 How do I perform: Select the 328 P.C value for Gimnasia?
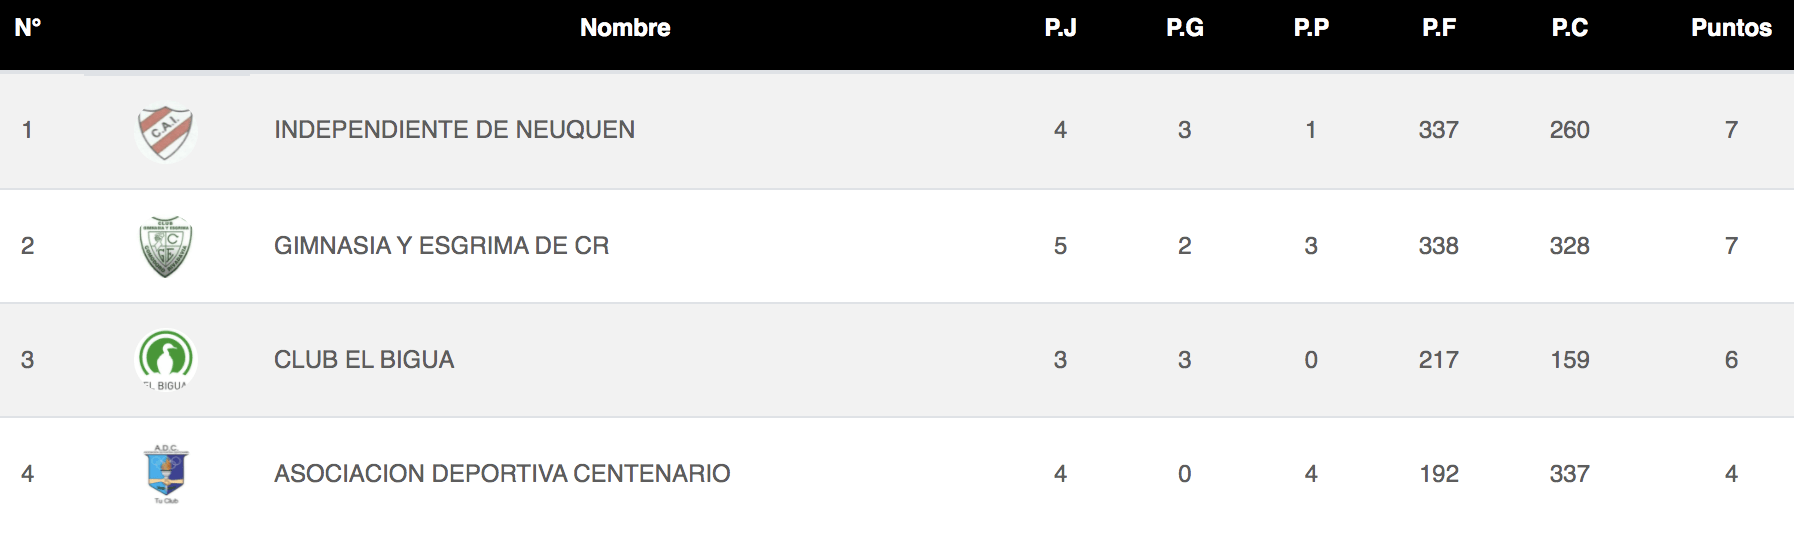(1569, 246)
